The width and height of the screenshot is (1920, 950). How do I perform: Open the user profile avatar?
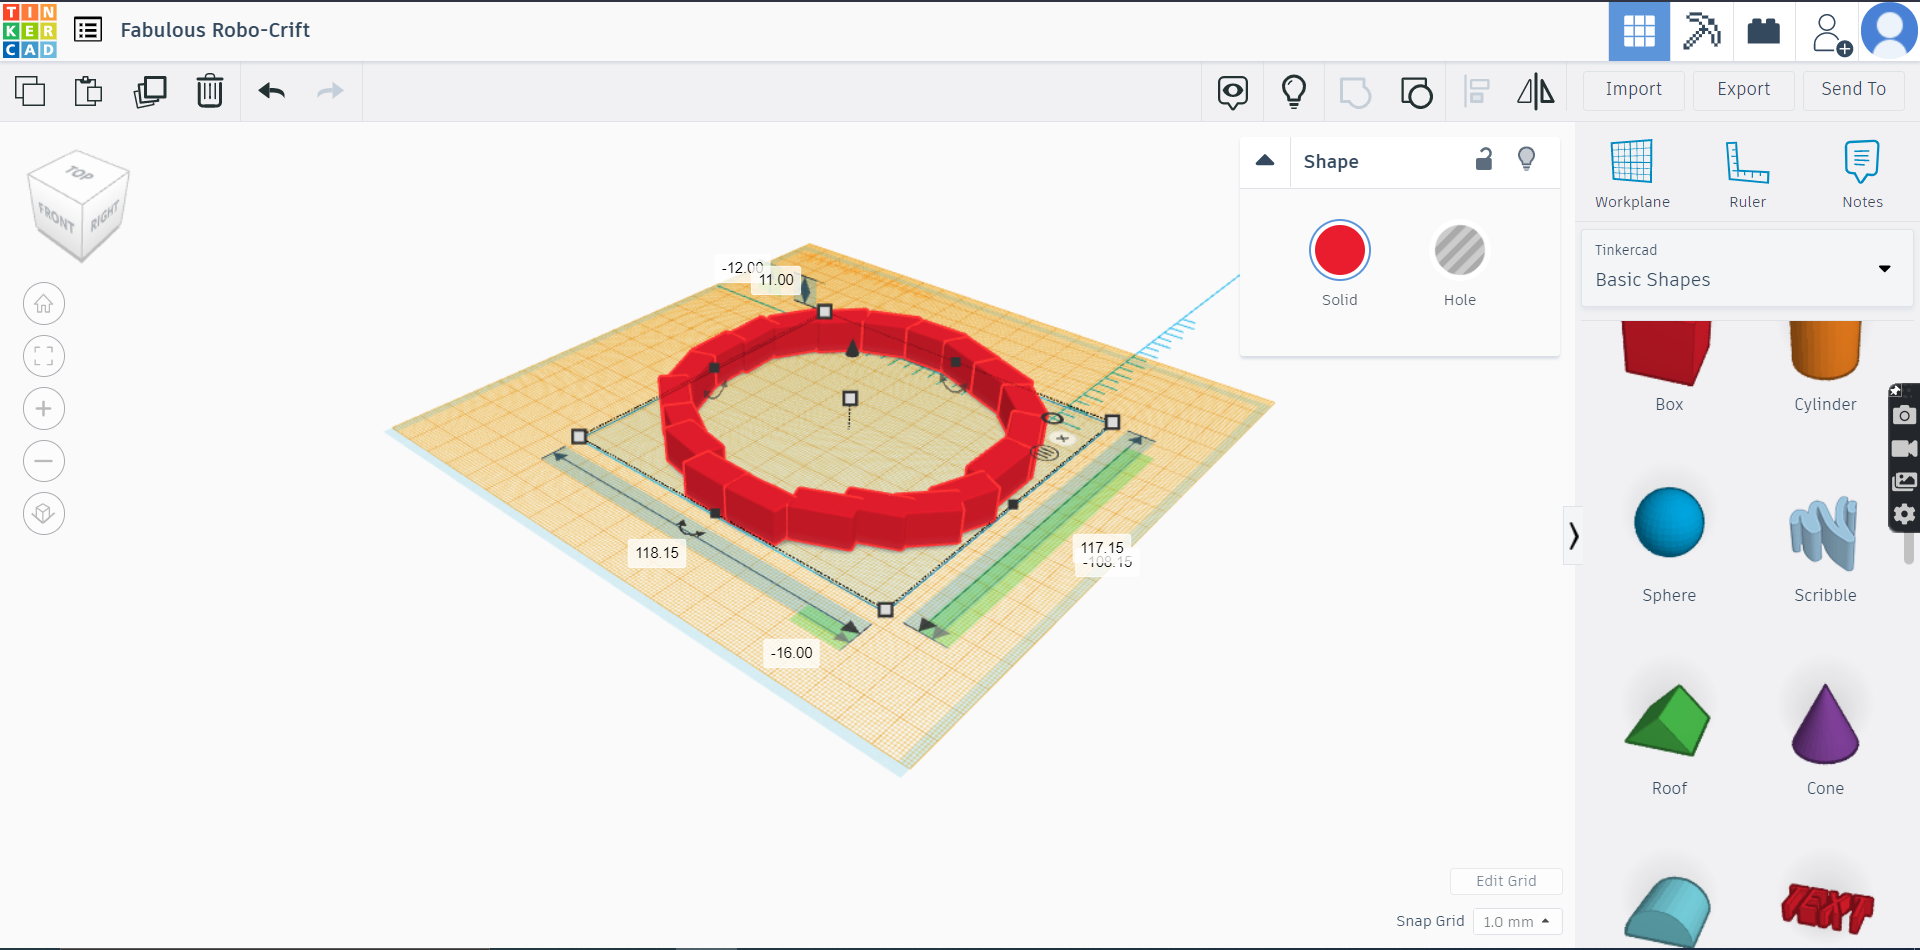point(1889,31)
